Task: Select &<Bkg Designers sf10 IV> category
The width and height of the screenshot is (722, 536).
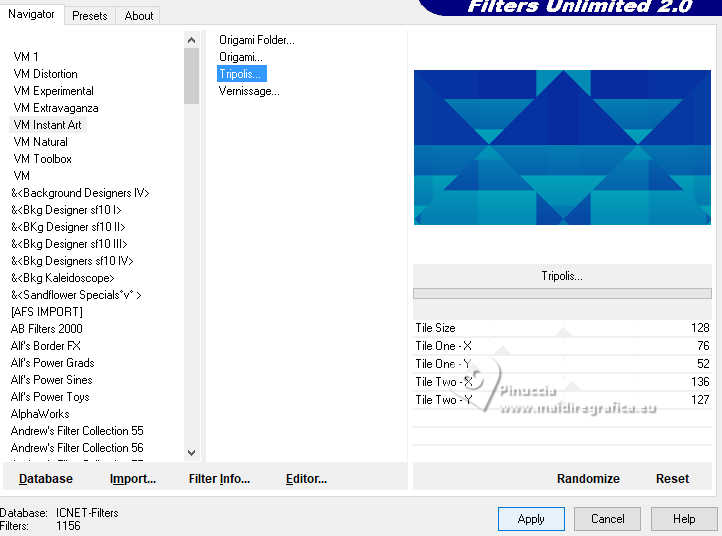Action: coord(72,261)
